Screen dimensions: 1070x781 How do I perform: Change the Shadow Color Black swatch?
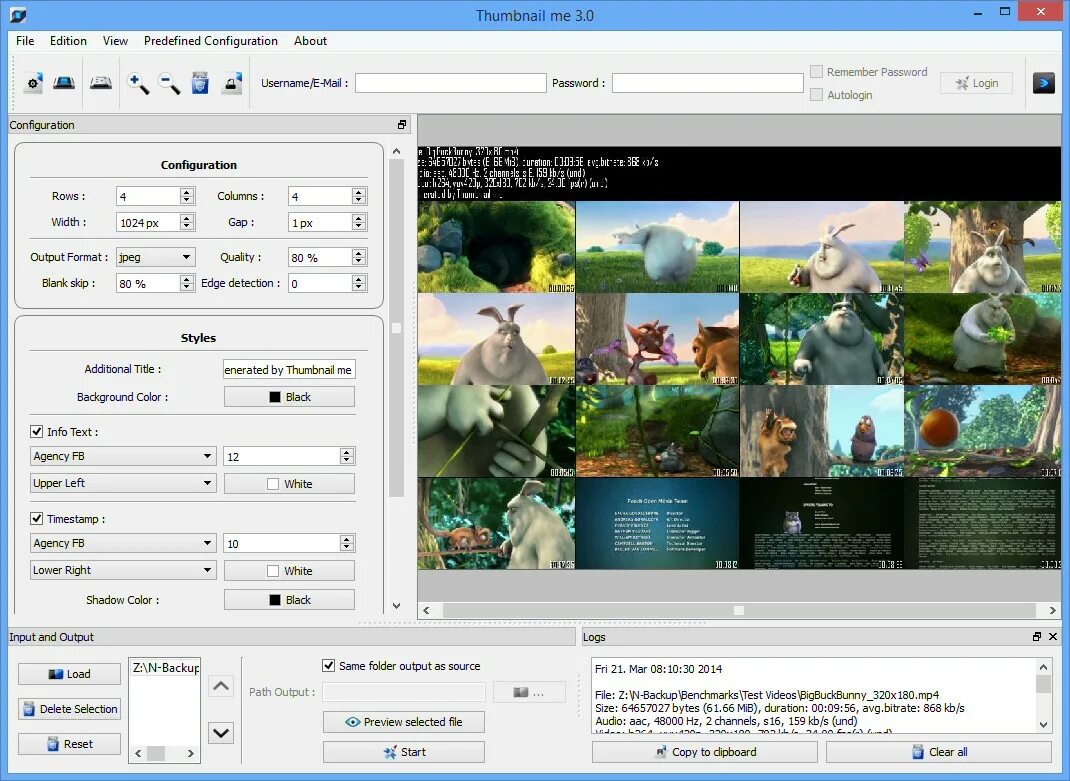click(x=289, y=600)
